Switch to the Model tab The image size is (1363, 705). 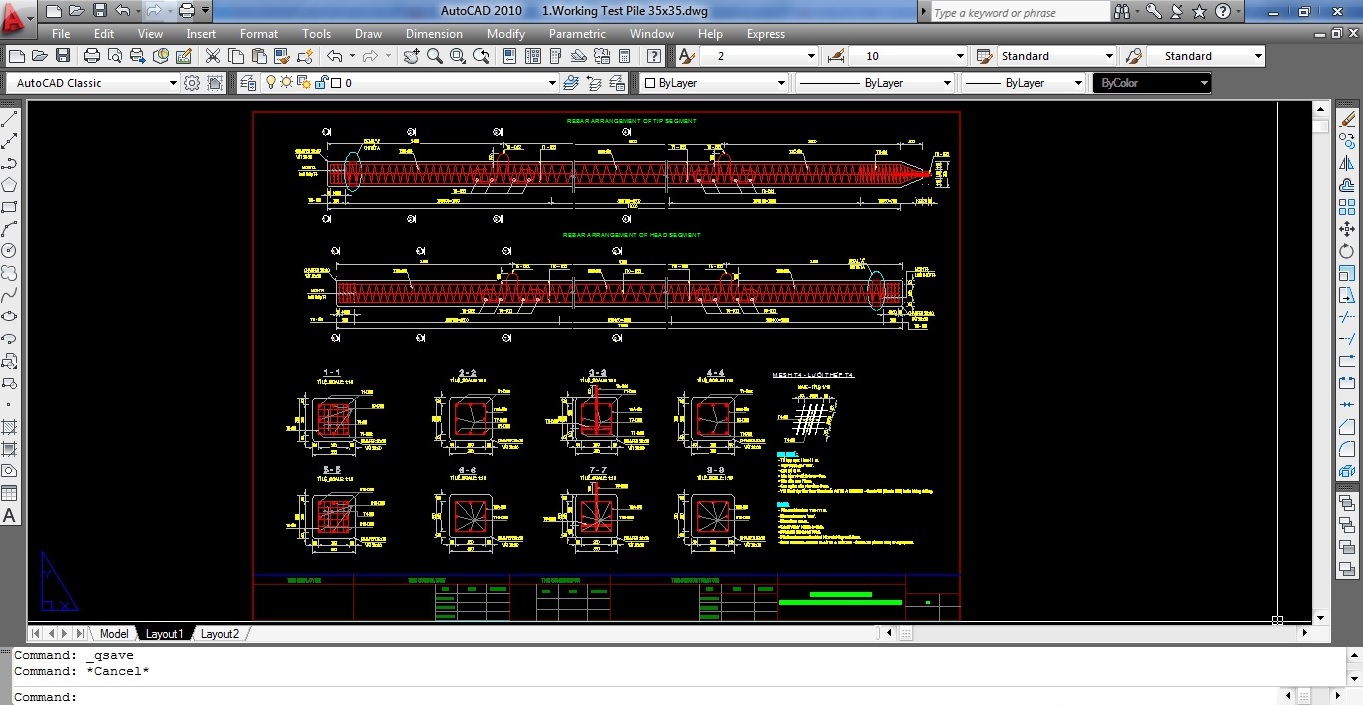point(114,634)
